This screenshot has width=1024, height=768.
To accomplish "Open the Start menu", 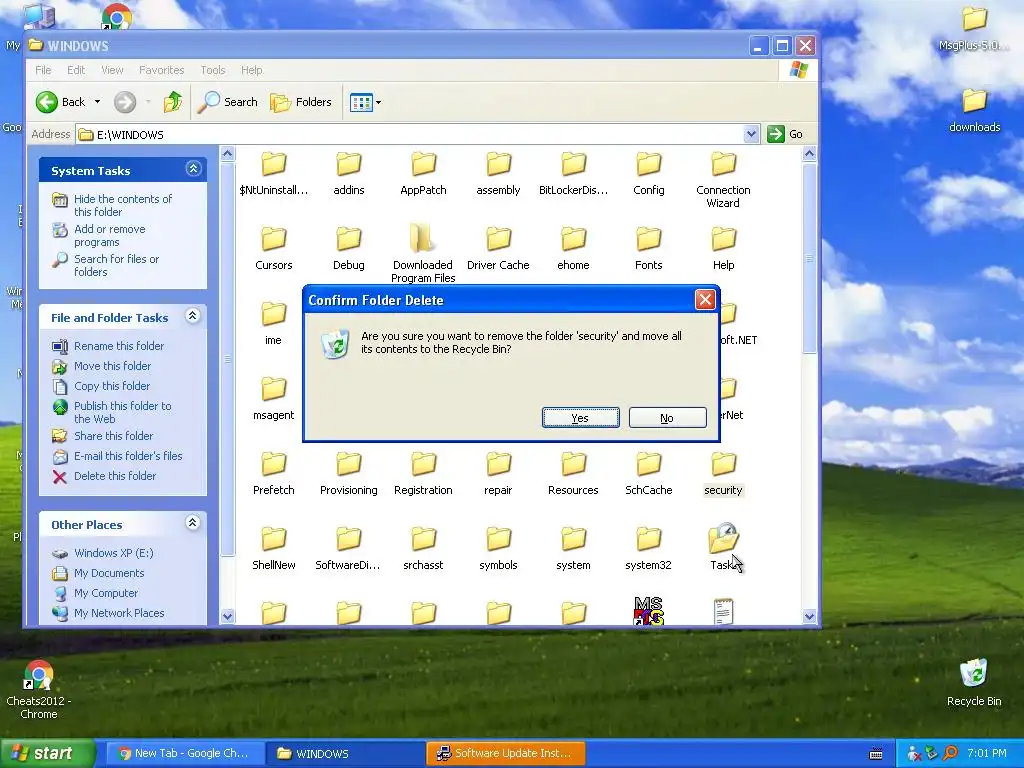I will (47, 753).
